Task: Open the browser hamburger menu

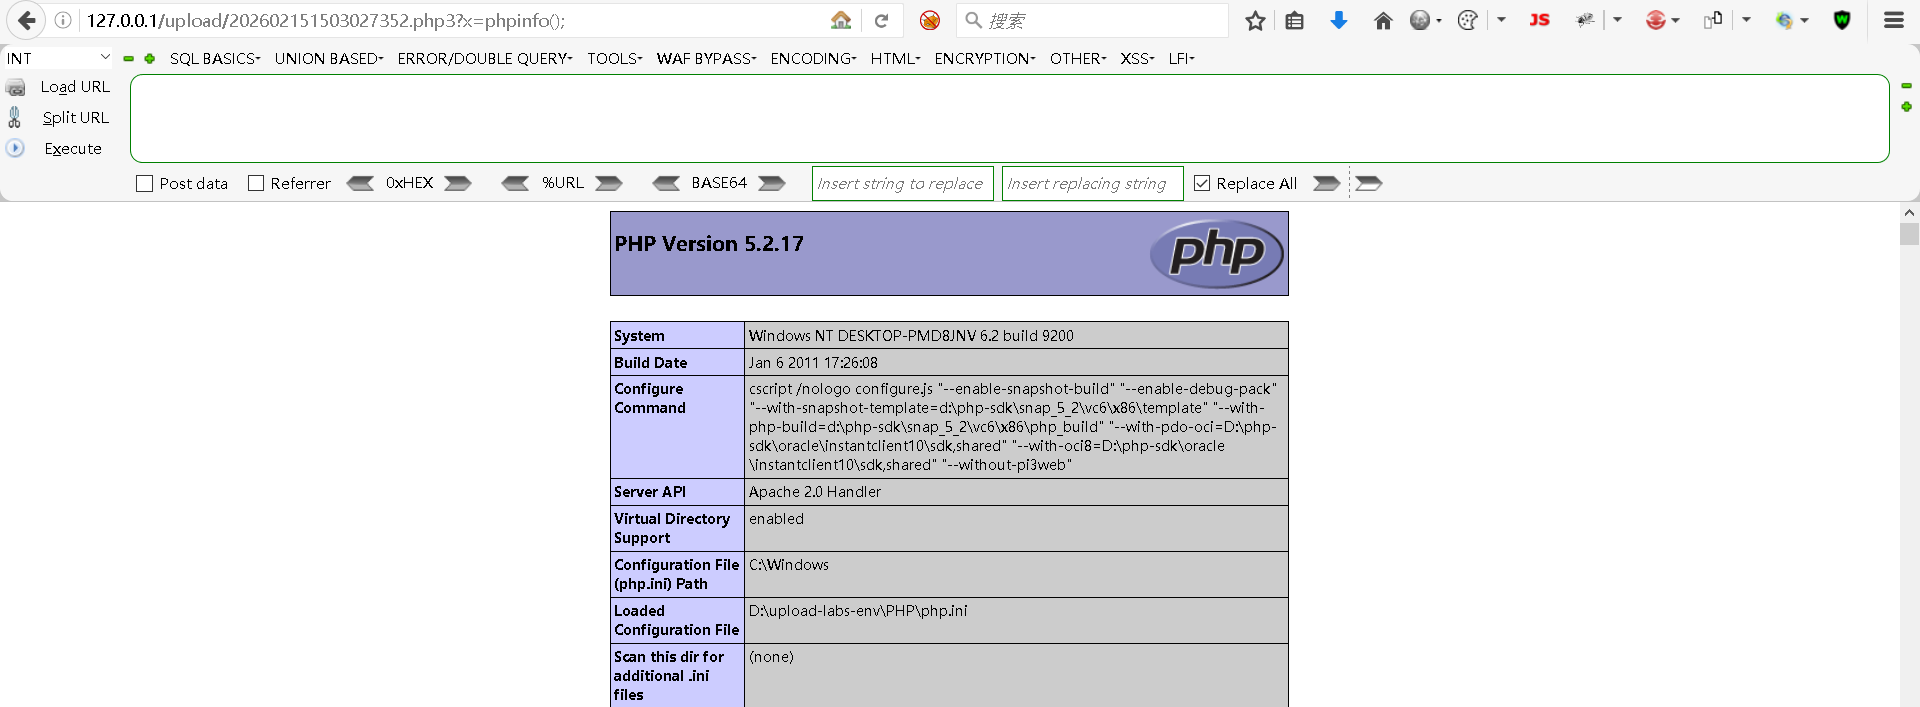Action: click(x=1894, y=20)
